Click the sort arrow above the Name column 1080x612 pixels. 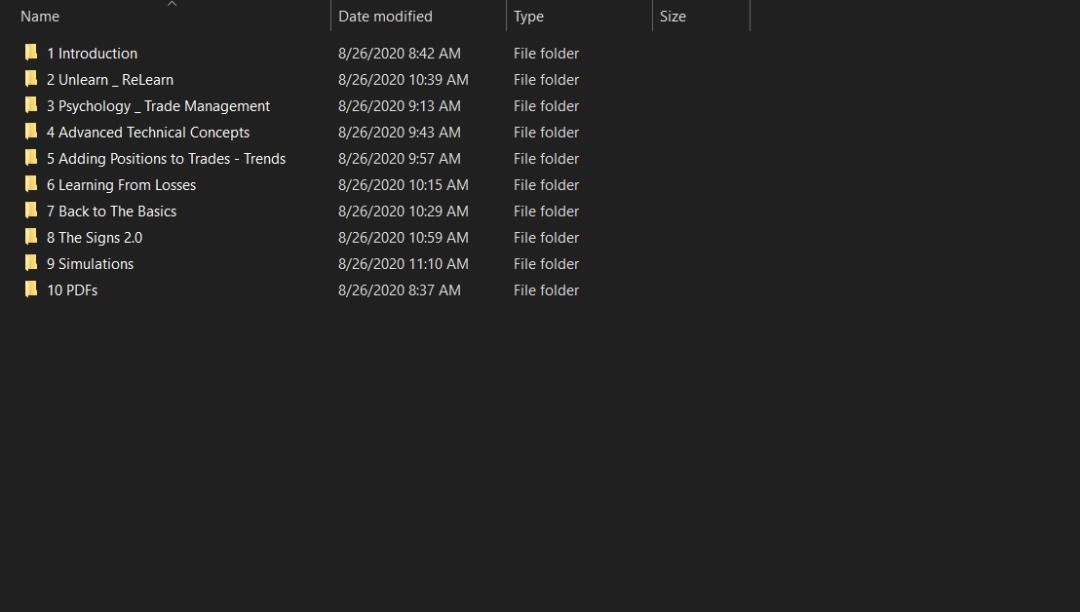pyautogui.click(x=172, y=4)
